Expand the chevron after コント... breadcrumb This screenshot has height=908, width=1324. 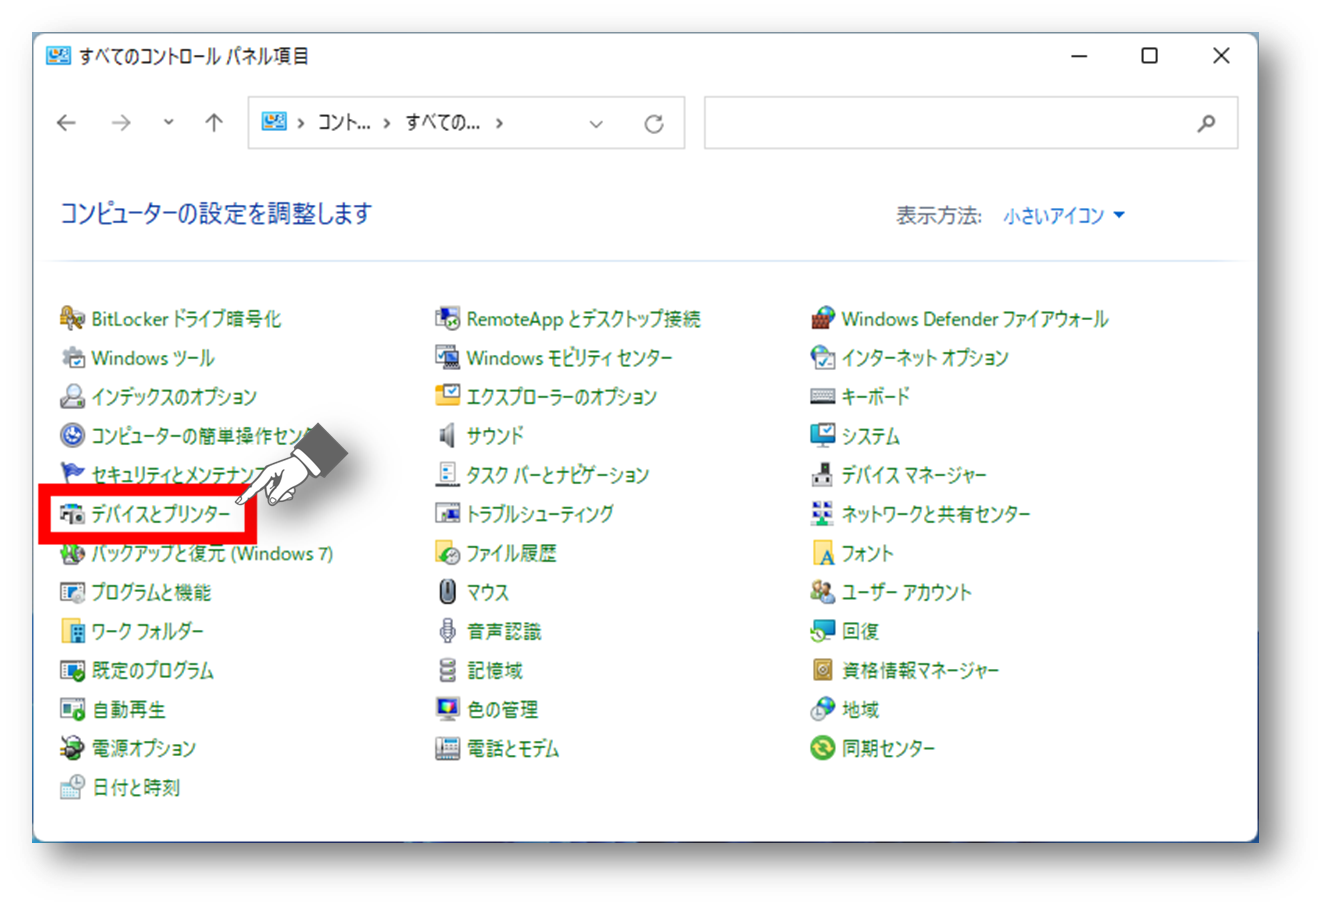coord(386,123)
